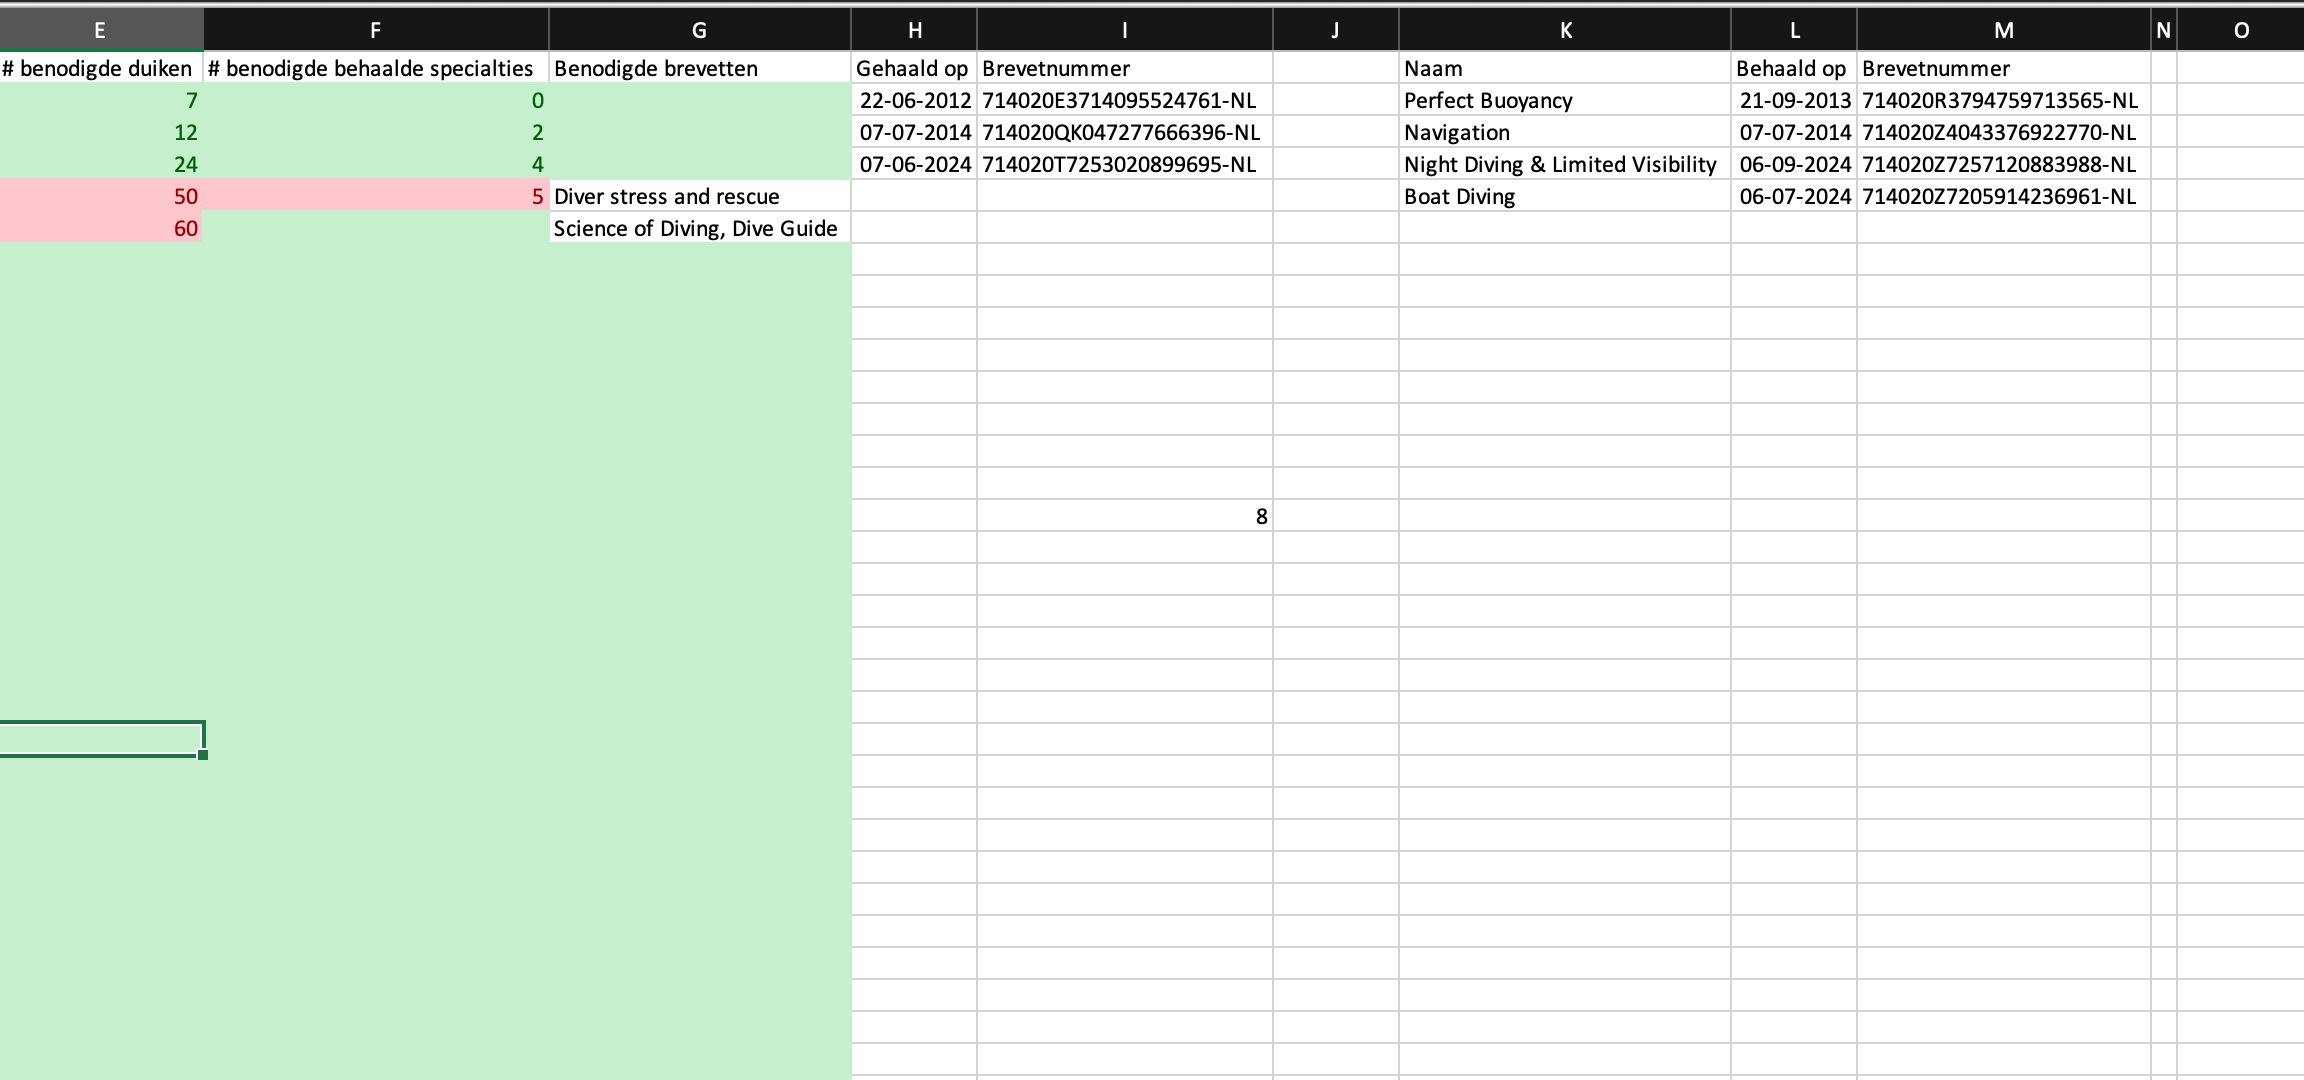Select the 'Diver stress and rescue' cell
Image resolution: width=2304 pixels, height=1080 pixels.
click(700, 196)
